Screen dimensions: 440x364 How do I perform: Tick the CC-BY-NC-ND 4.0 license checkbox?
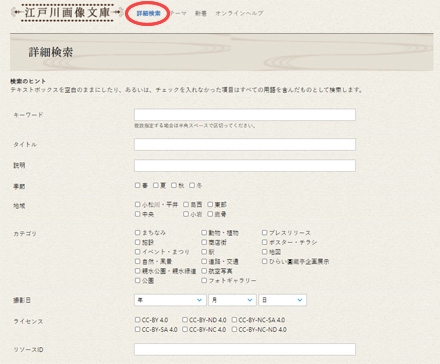pos(234,329)
